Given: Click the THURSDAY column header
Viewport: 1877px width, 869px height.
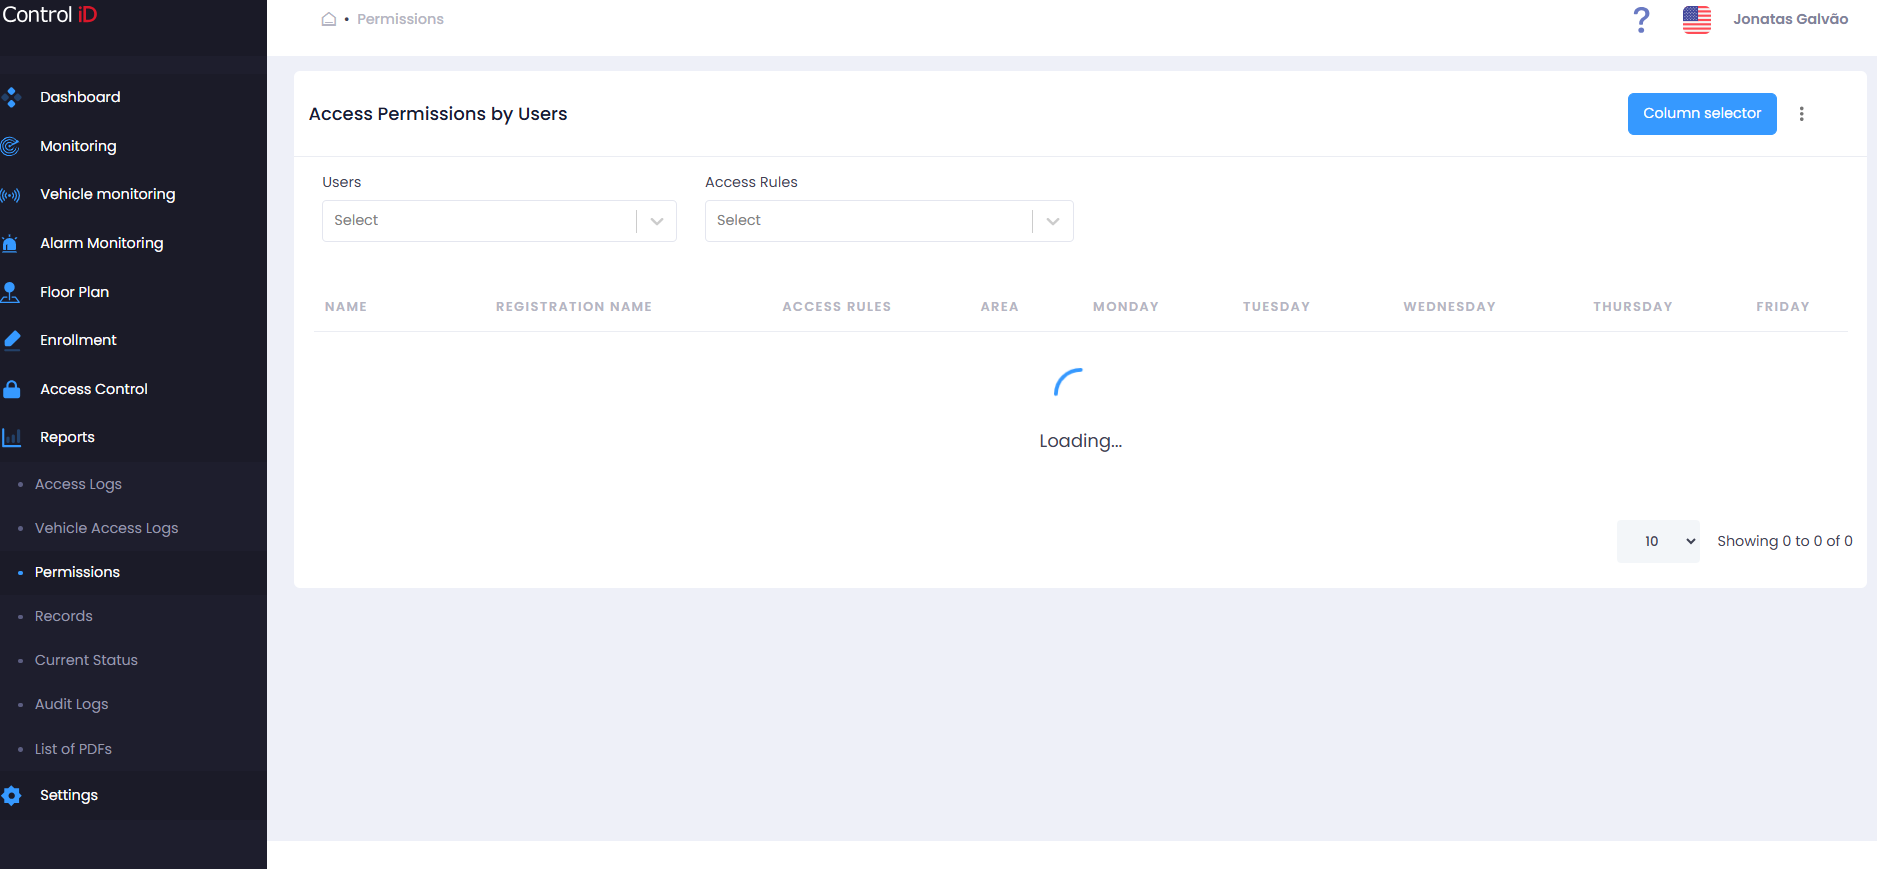Looking at the screenshot, I should tap(1633, 307).
